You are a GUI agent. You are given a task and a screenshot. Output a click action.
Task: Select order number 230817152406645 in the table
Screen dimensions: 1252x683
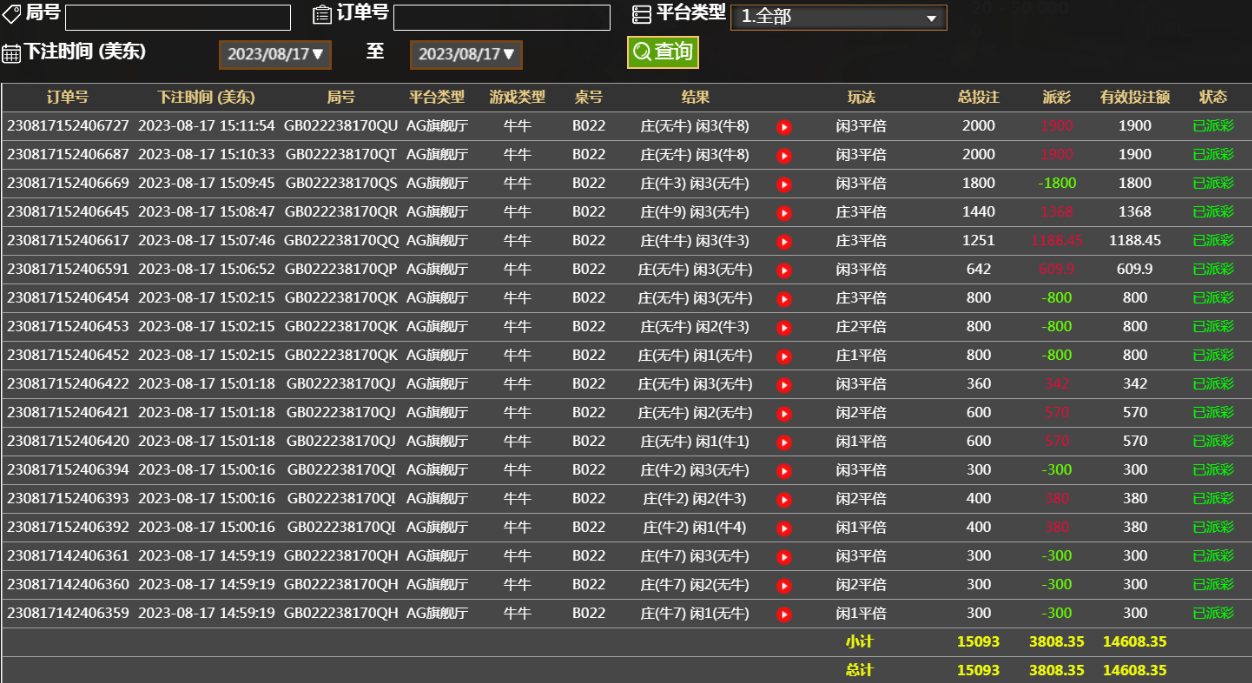(68, 212)
